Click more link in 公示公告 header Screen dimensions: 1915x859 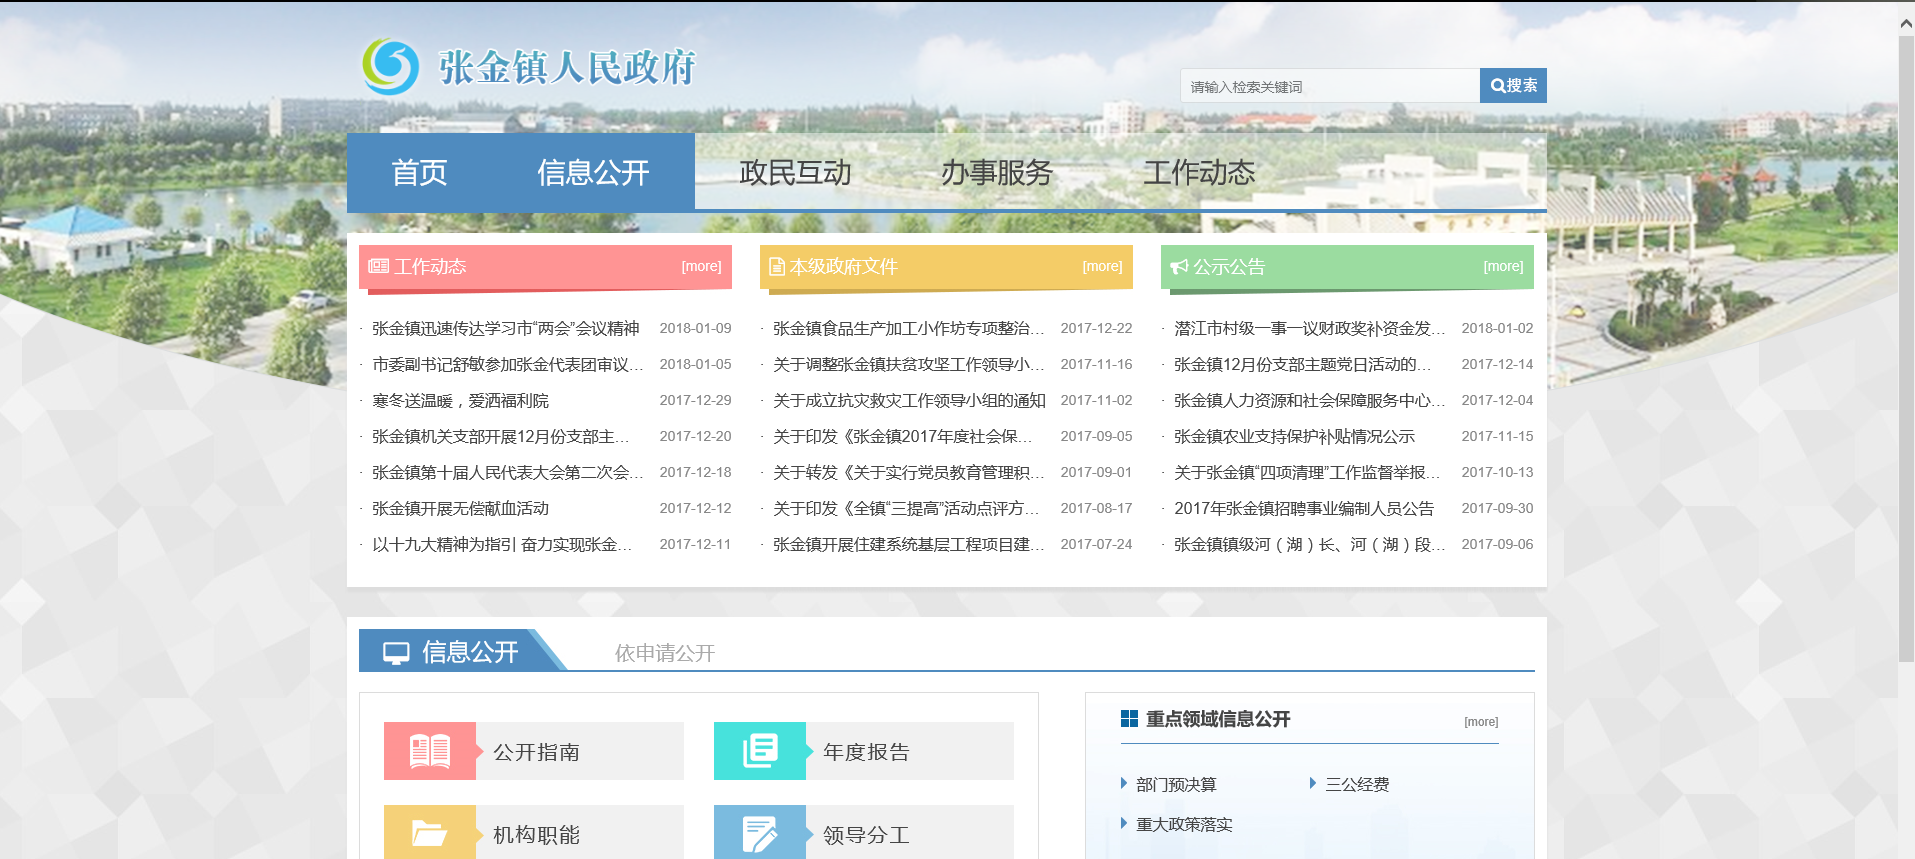coord(1503,266)
